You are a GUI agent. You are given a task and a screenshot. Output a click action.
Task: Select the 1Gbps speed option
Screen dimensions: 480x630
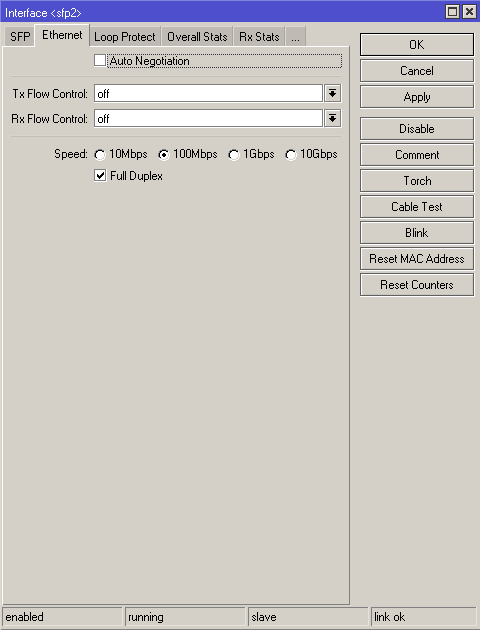(x=234, y=155)
